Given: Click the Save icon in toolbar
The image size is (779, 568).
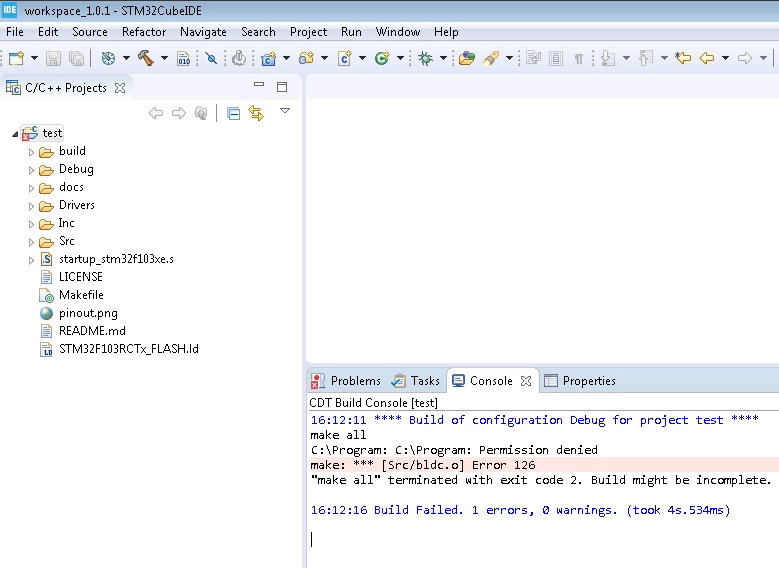Looking at the screenshot, I should 53,58.
